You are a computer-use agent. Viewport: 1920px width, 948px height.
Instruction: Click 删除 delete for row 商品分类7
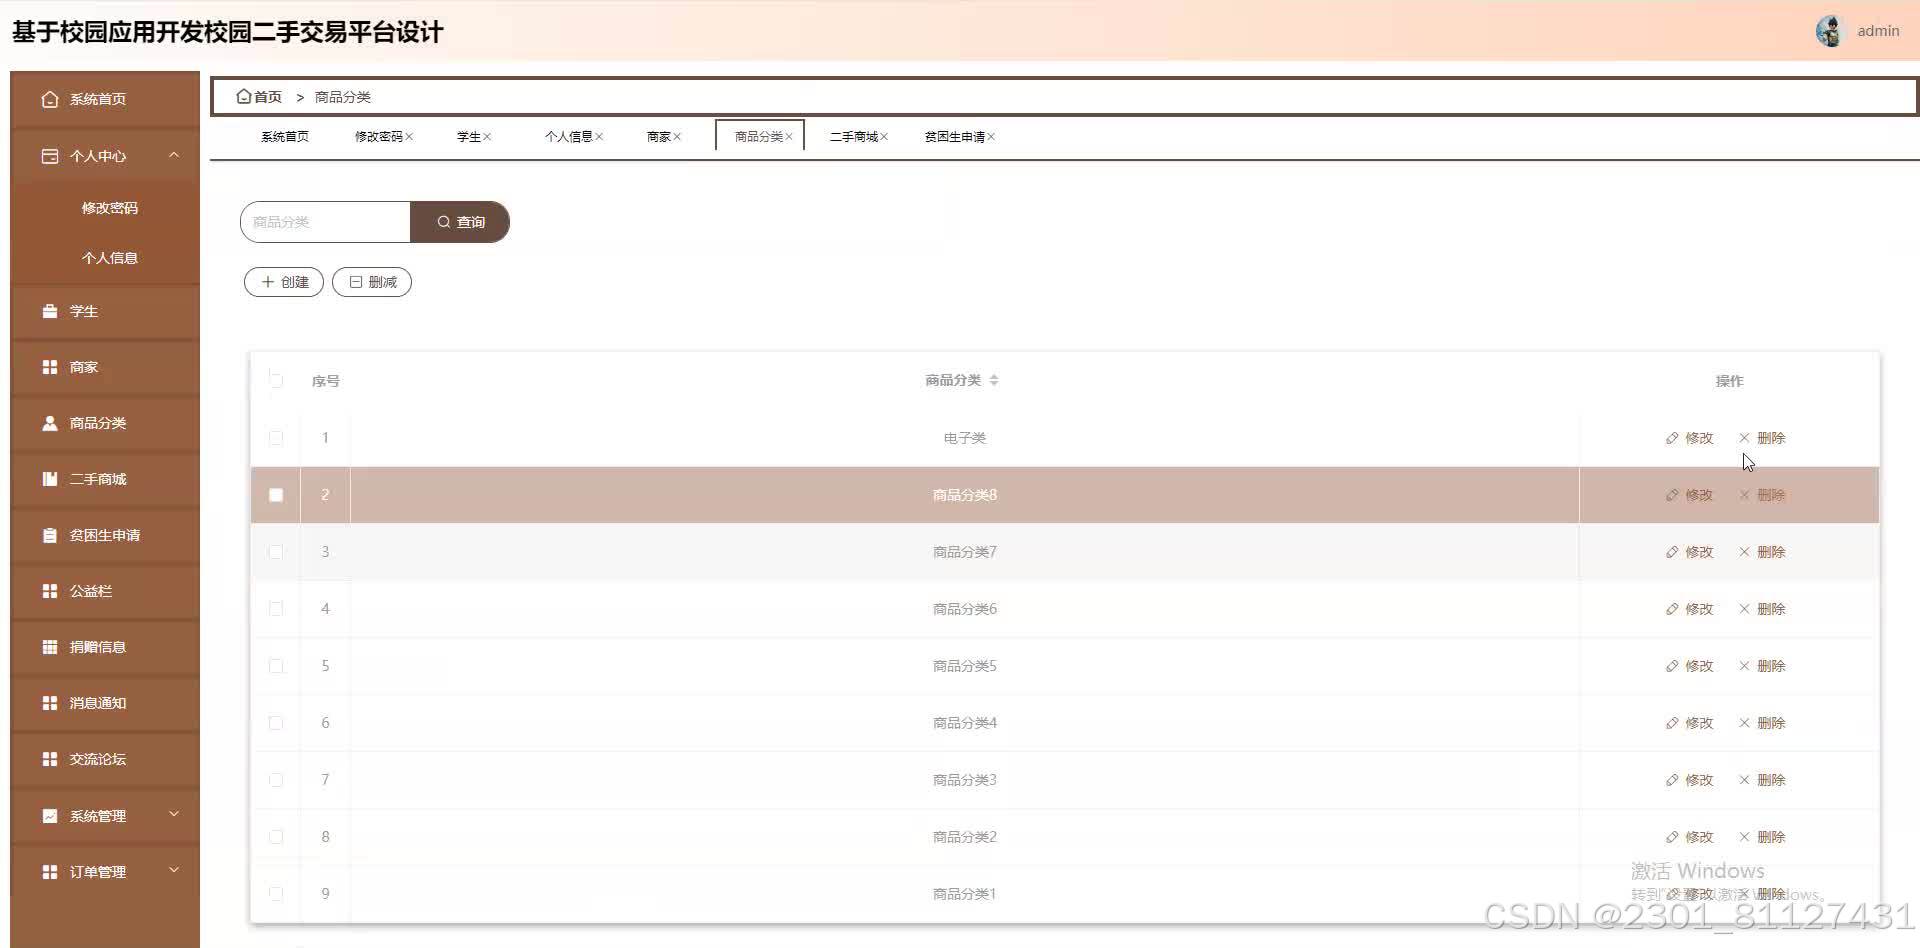pos(1762,552)
